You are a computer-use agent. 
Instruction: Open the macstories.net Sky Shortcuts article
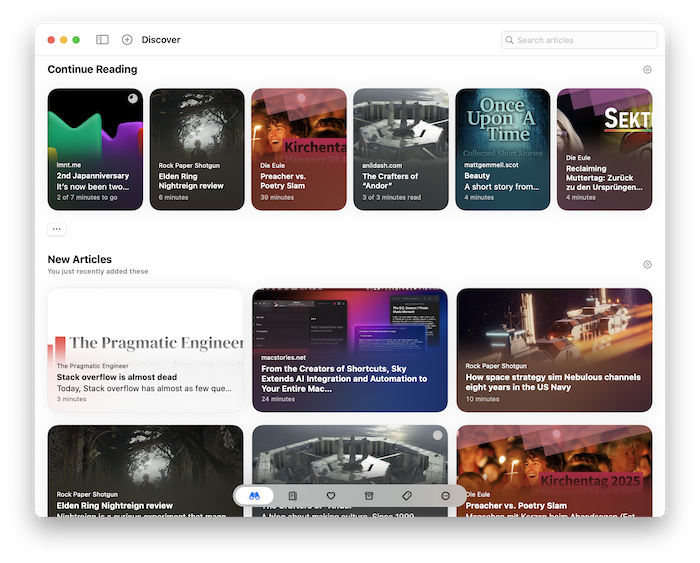click(x=349, y=350)
